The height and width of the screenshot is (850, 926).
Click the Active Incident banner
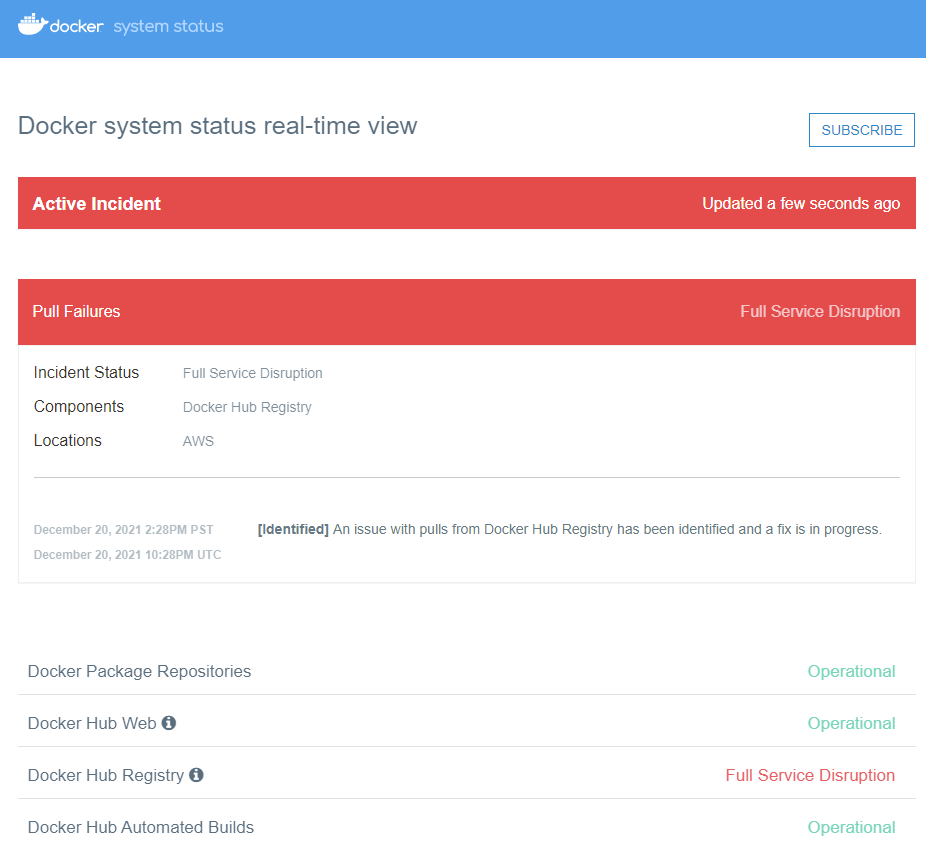coord(467,203)
